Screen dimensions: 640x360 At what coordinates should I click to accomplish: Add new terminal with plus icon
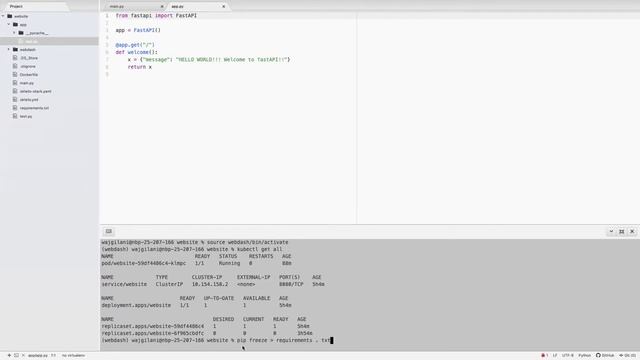click(x=9, y=356)
